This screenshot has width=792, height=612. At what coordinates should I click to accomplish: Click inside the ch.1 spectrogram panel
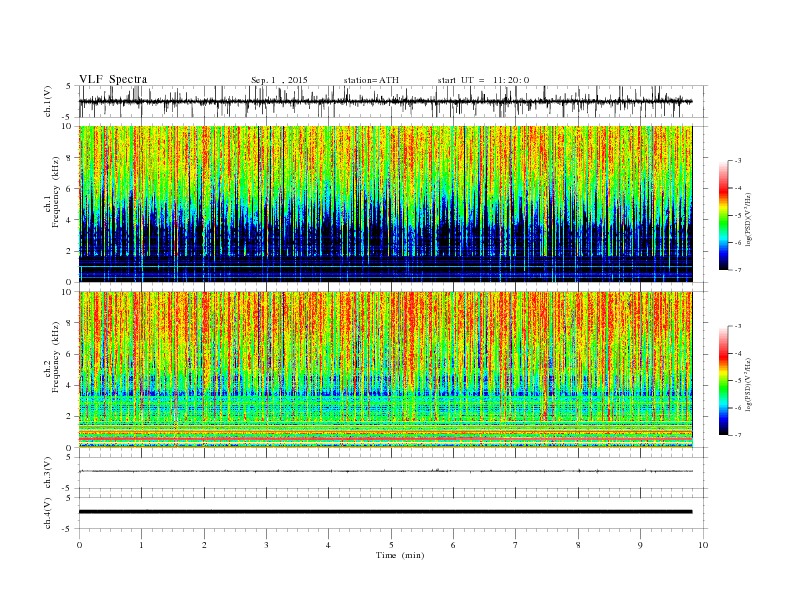click(x=385, y=204)
